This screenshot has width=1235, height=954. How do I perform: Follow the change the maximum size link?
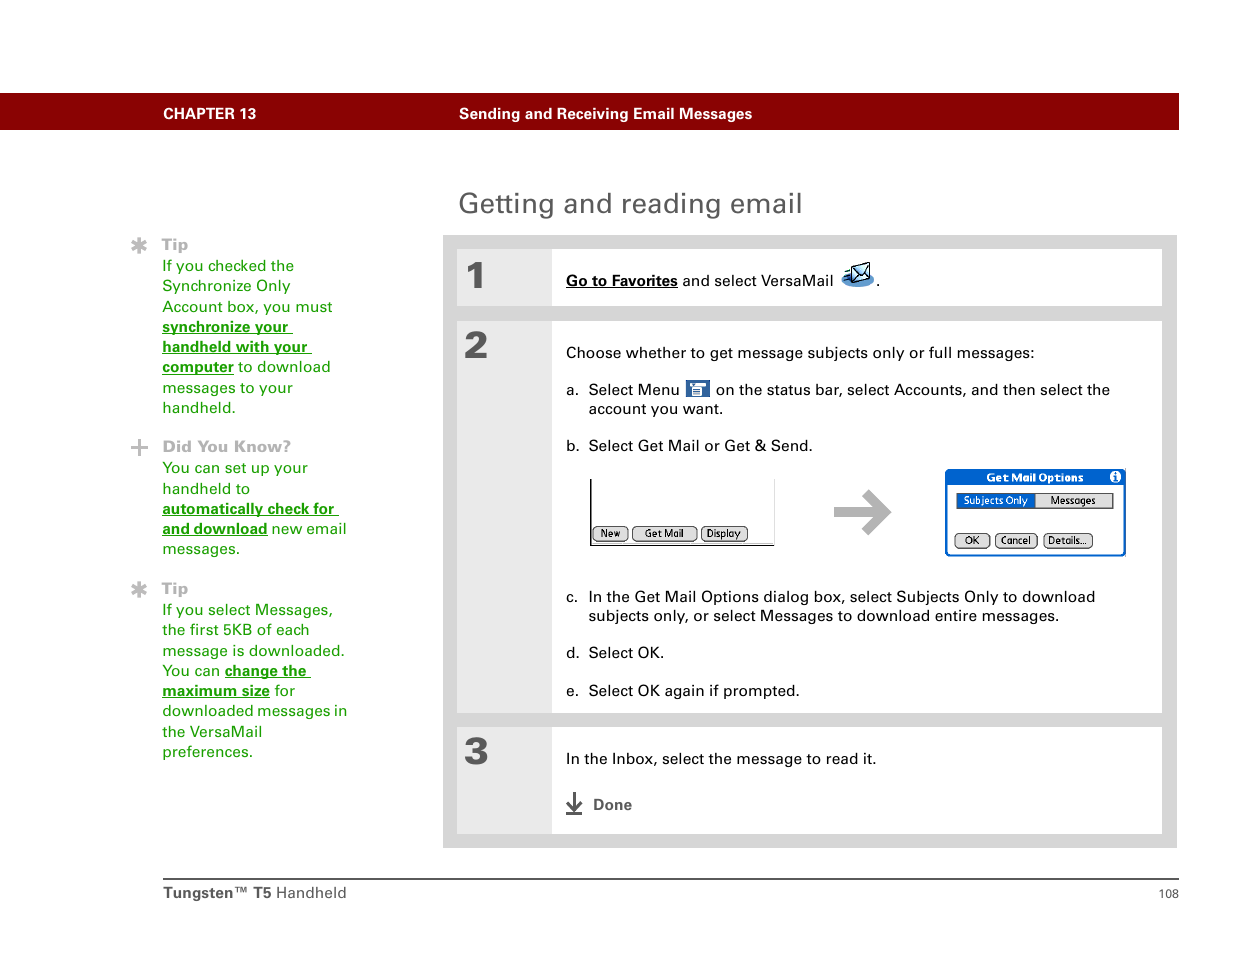237,681
